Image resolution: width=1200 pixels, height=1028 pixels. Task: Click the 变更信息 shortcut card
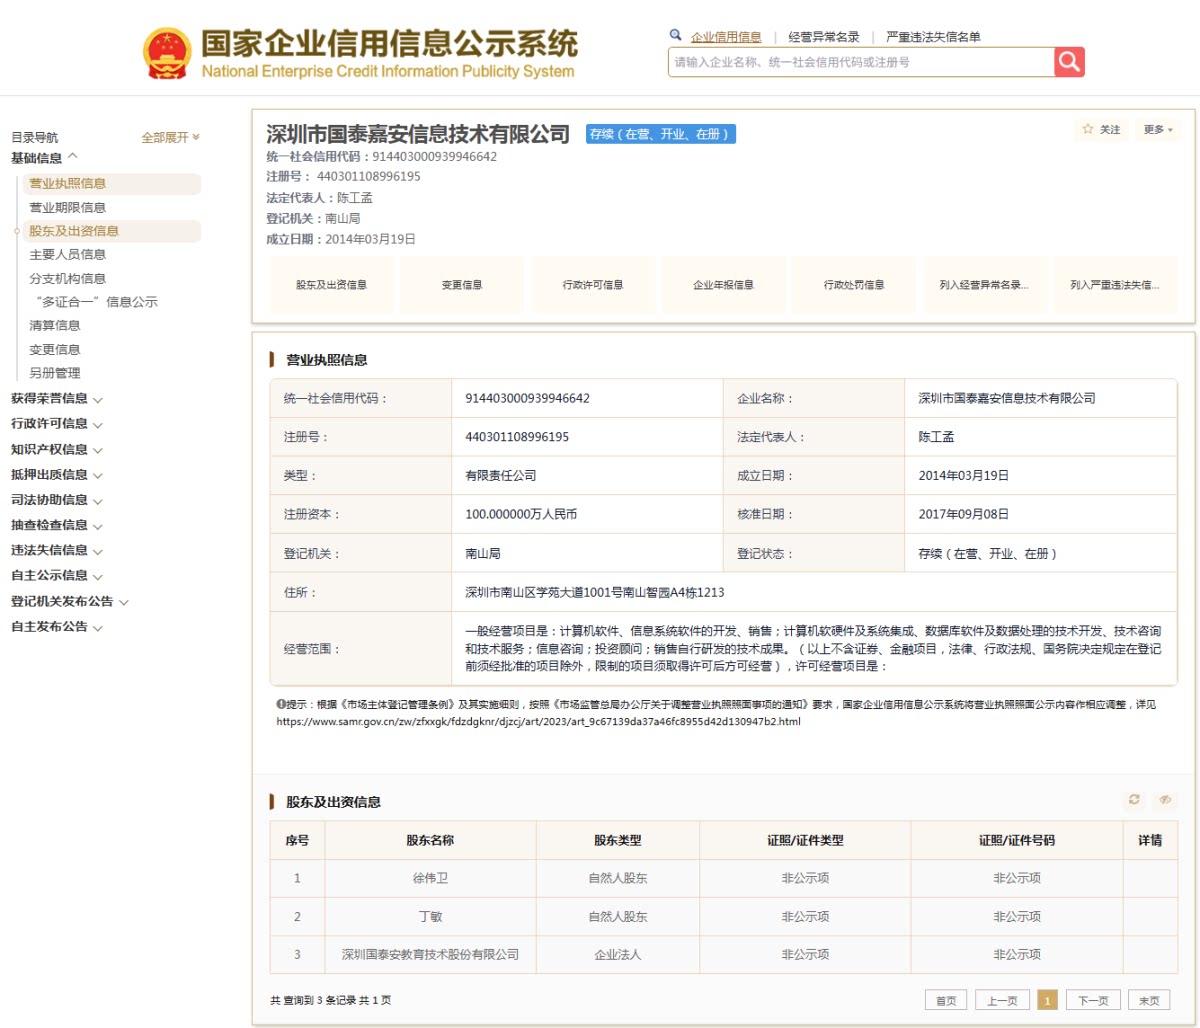[x=462, y=285]
